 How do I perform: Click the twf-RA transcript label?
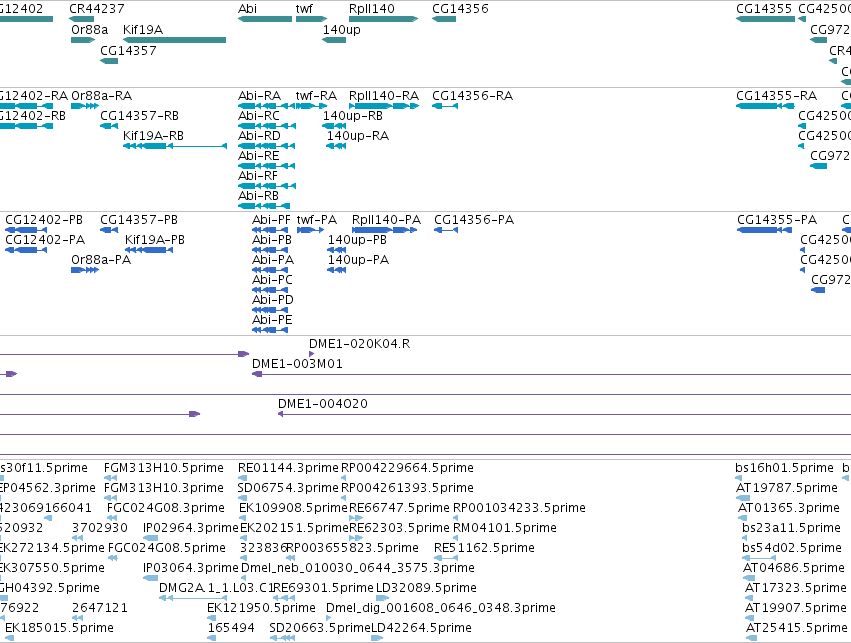point(316,96)
